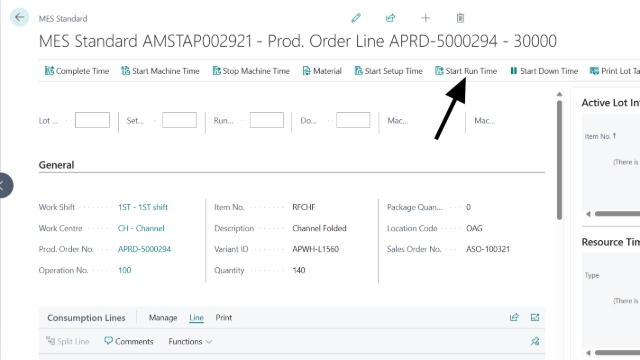This screenshot has width=640, height=360.
Task: Click Stop Machine Time
Action: pyautogui.click(x=251, y=71)
